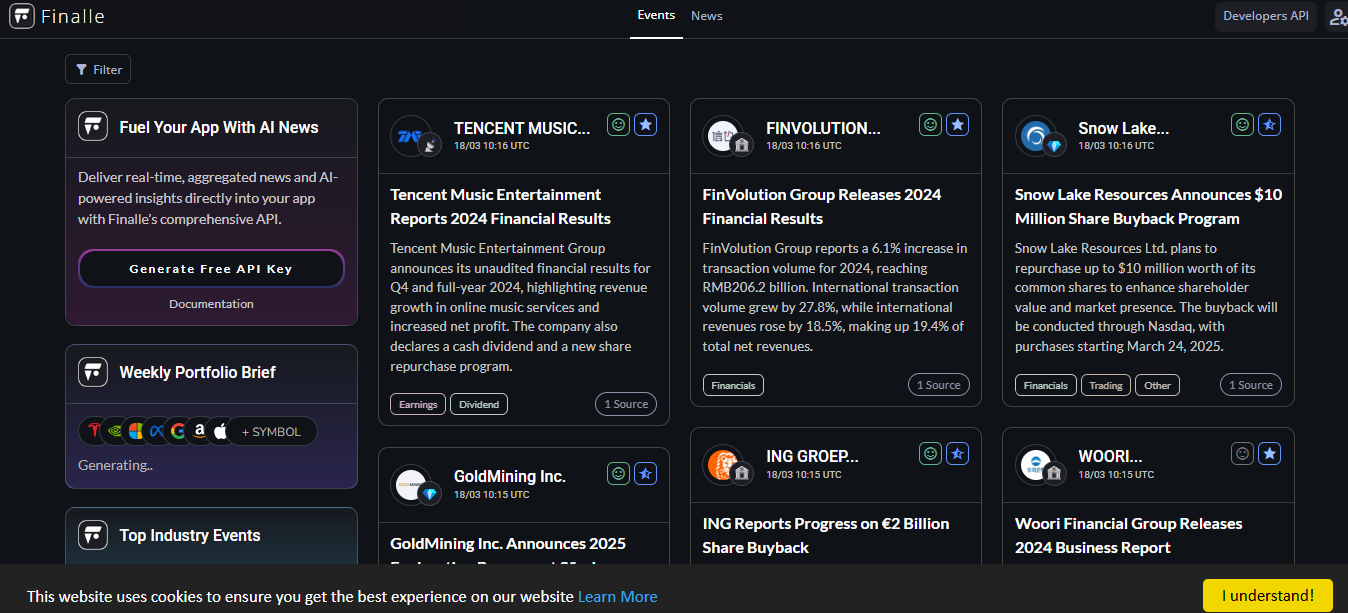Open Tencent Music 2024 Financial Results headline
Image resolution: width=1348 pixels, height=613 pixels.
click(500, 207)
